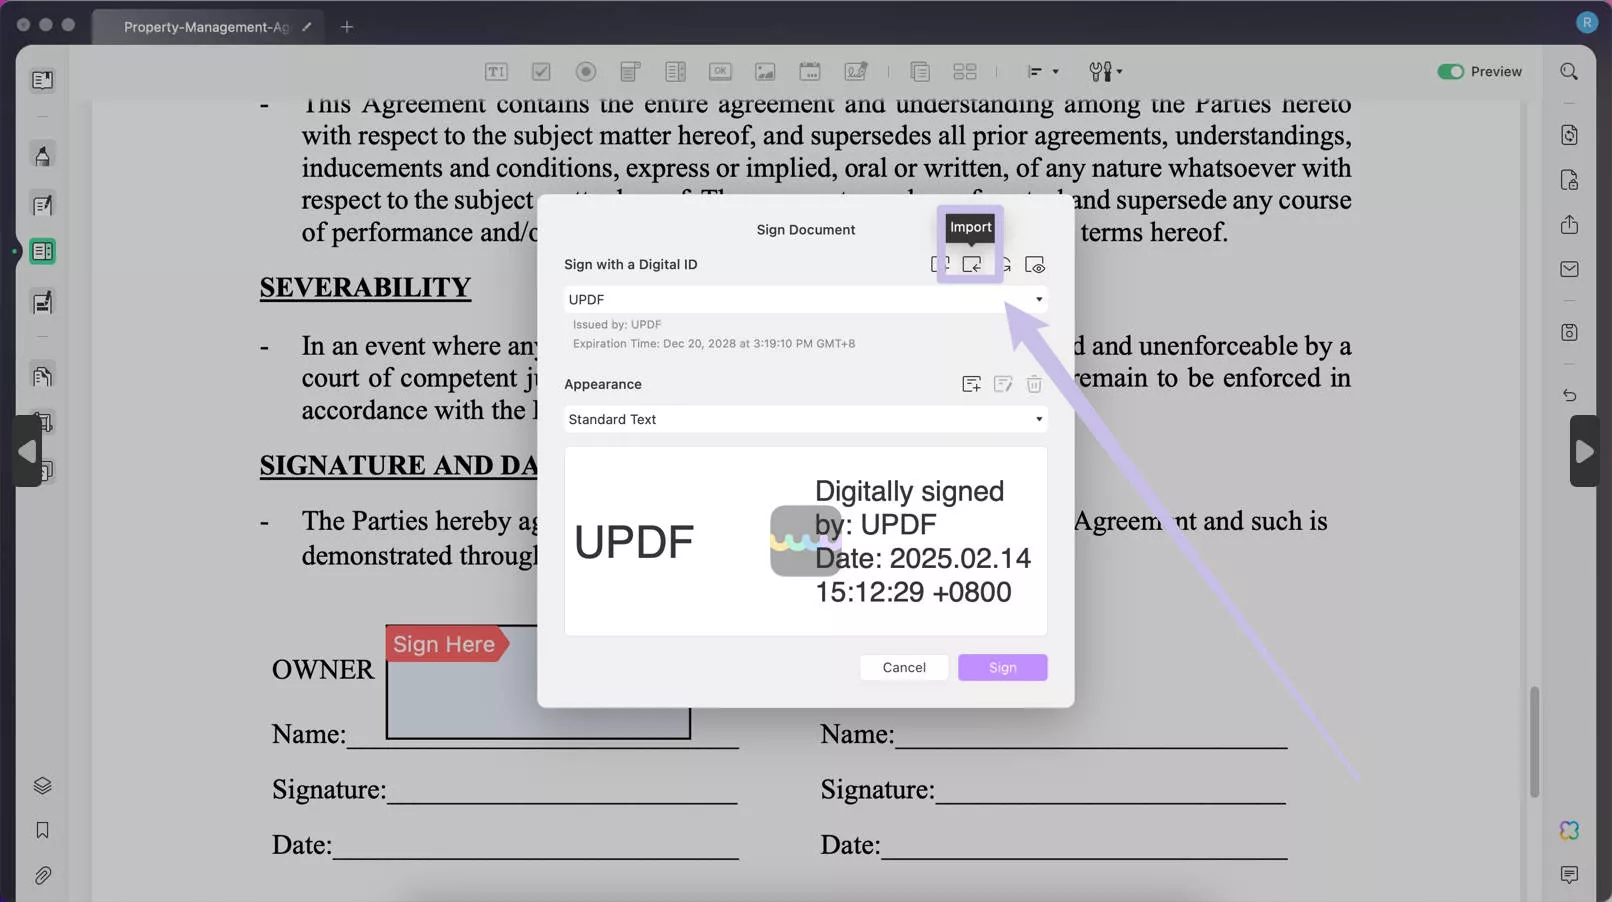
Task: Open the form tools wrench dropdown
Action: click(x=1105, y=71)
